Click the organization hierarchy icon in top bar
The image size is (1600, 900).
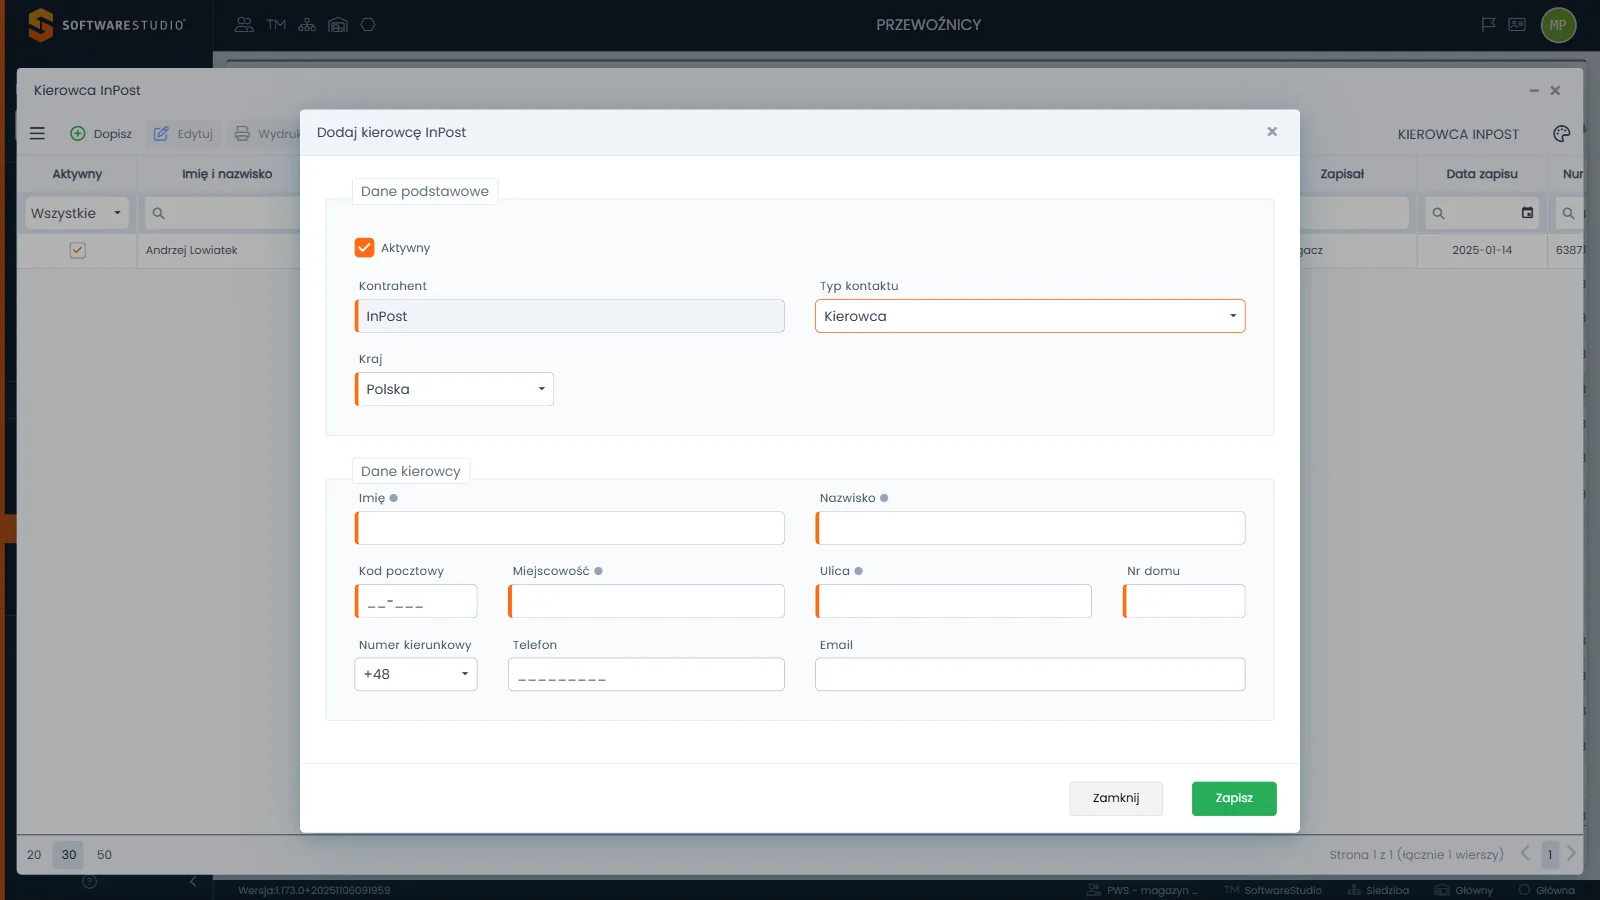pos(307,25)
